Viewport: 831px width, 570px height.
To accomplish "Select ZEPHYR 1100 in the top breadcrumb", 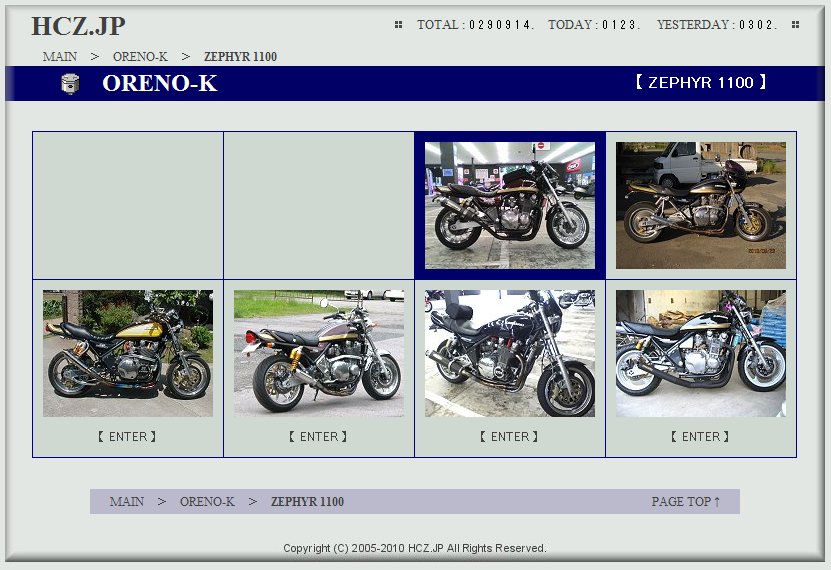I will 241,57.
